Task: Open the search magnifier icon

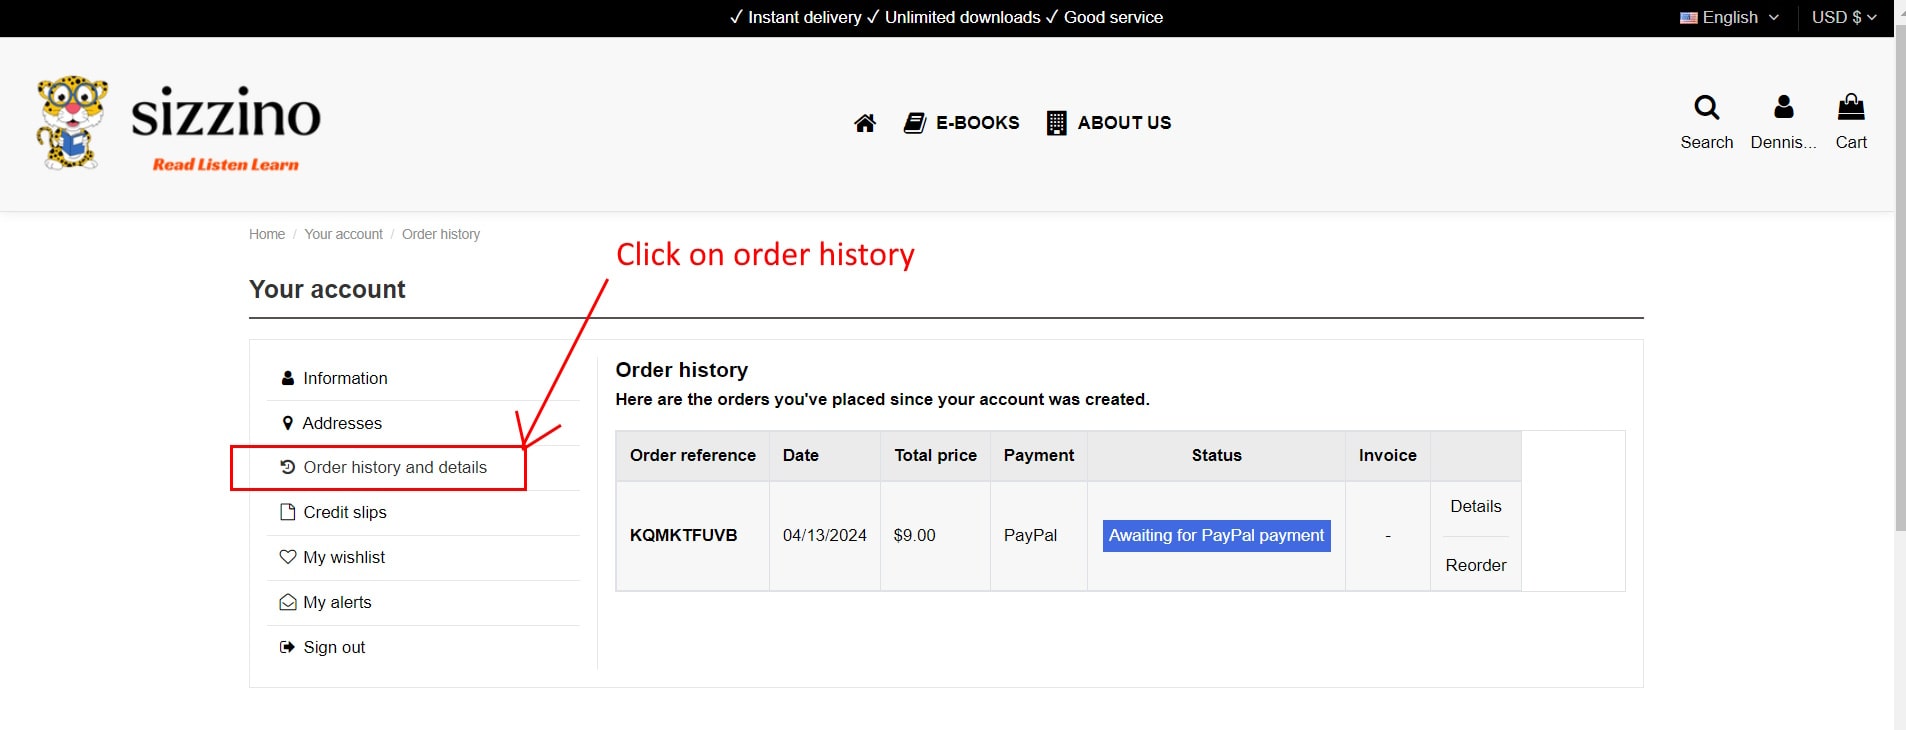Action: 1706,107
